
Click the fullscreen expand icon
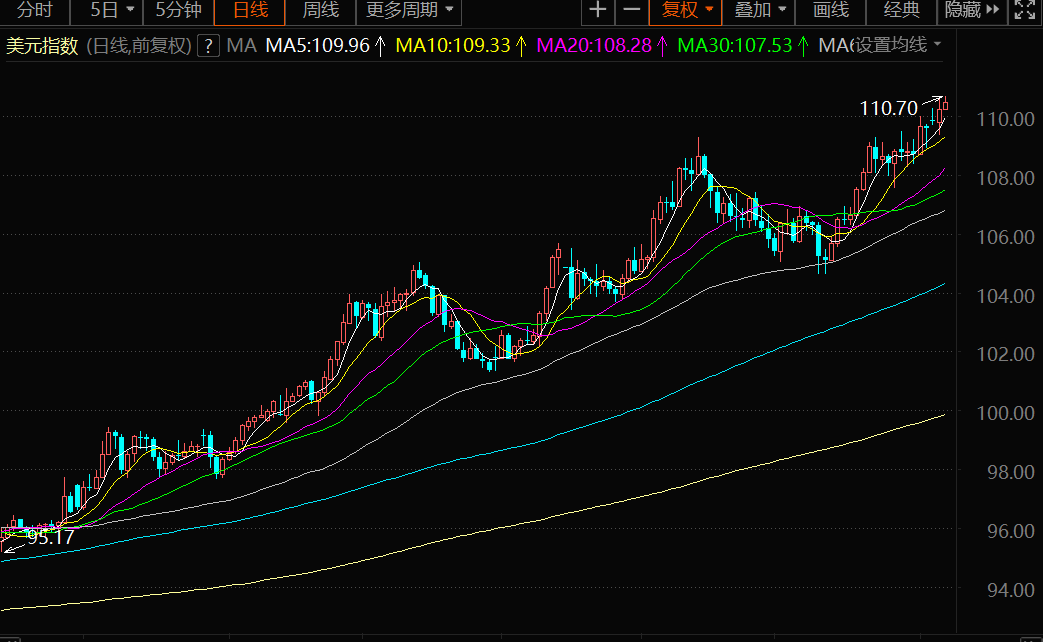click(1024, 11)
